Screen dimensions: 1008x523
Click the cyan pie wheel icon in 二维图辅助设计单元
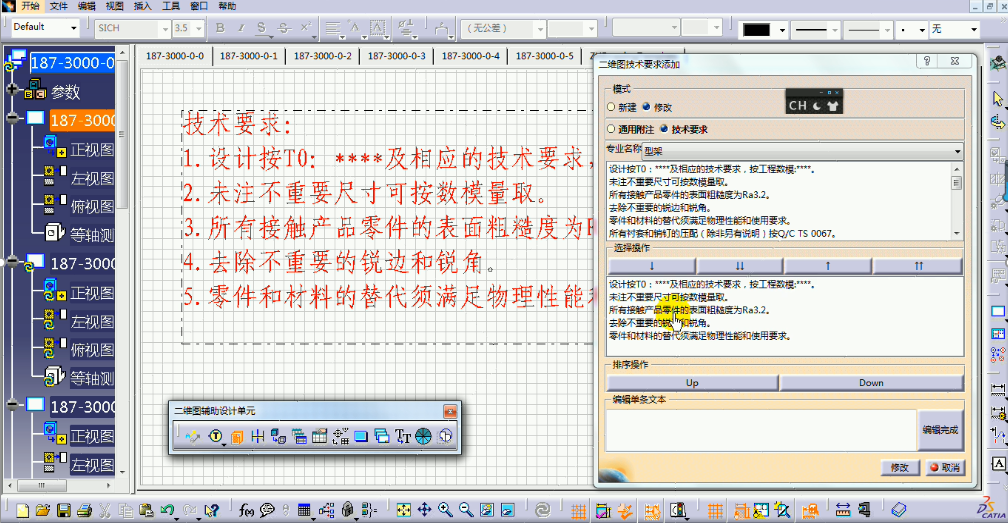(423, 437)
